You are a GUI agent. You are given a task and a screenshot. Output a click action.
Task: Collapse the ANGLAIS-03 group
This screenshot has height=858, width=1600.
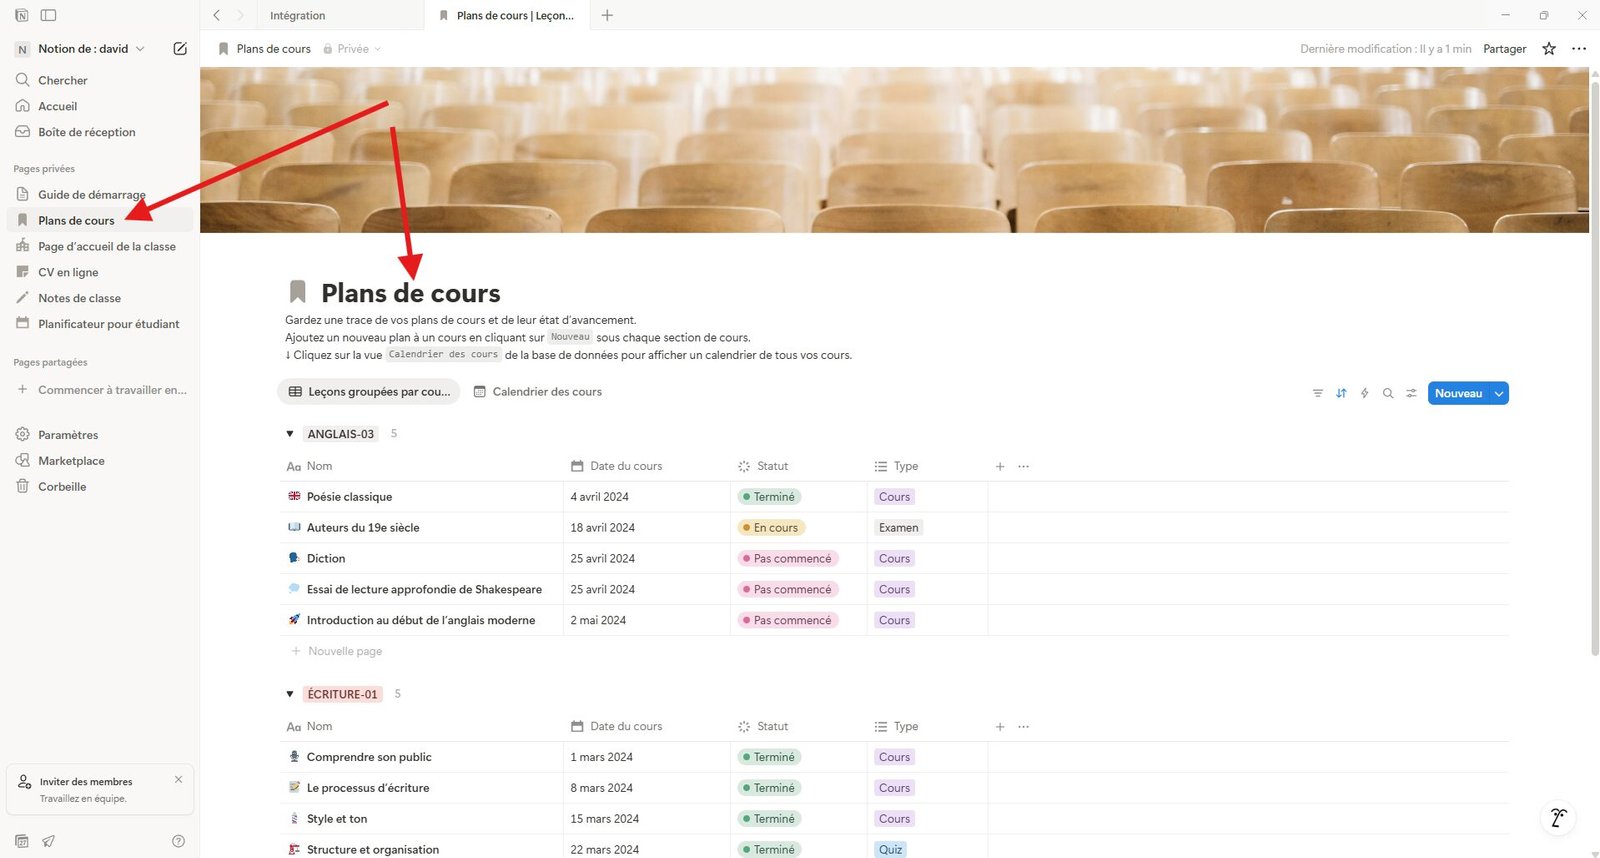[x=290, y=434]
